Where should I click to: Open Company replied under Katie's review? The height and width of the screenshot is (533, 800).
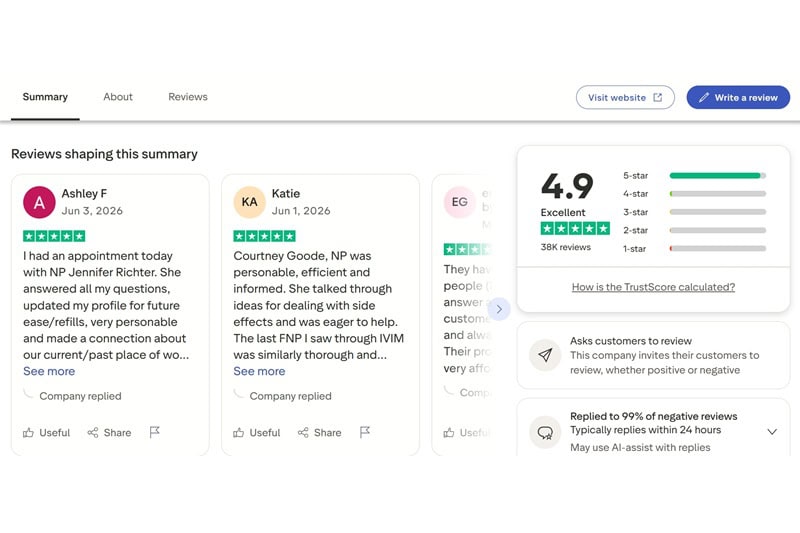click(290, 396)
